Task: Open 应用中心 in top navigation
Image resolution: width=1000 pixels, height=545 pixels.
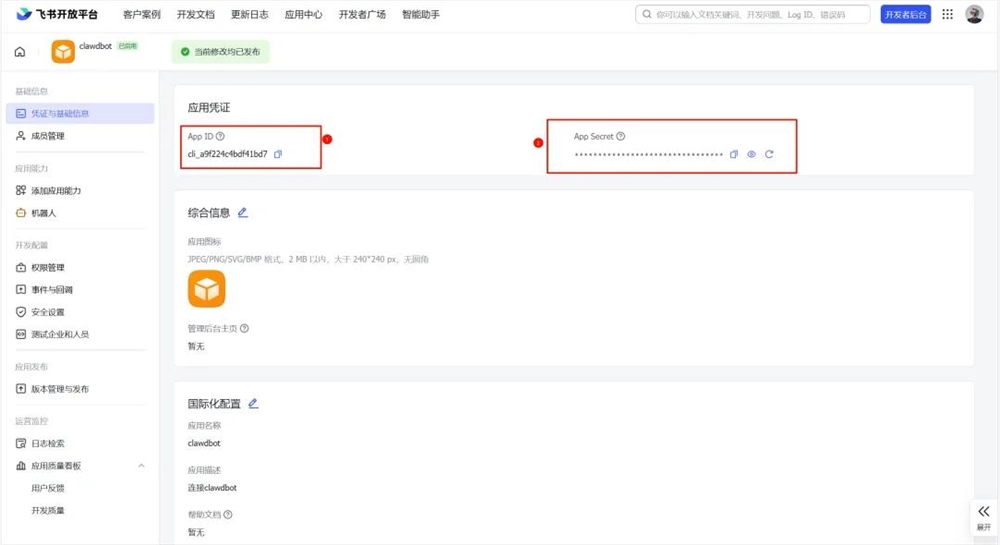Action: pos(304,14)
